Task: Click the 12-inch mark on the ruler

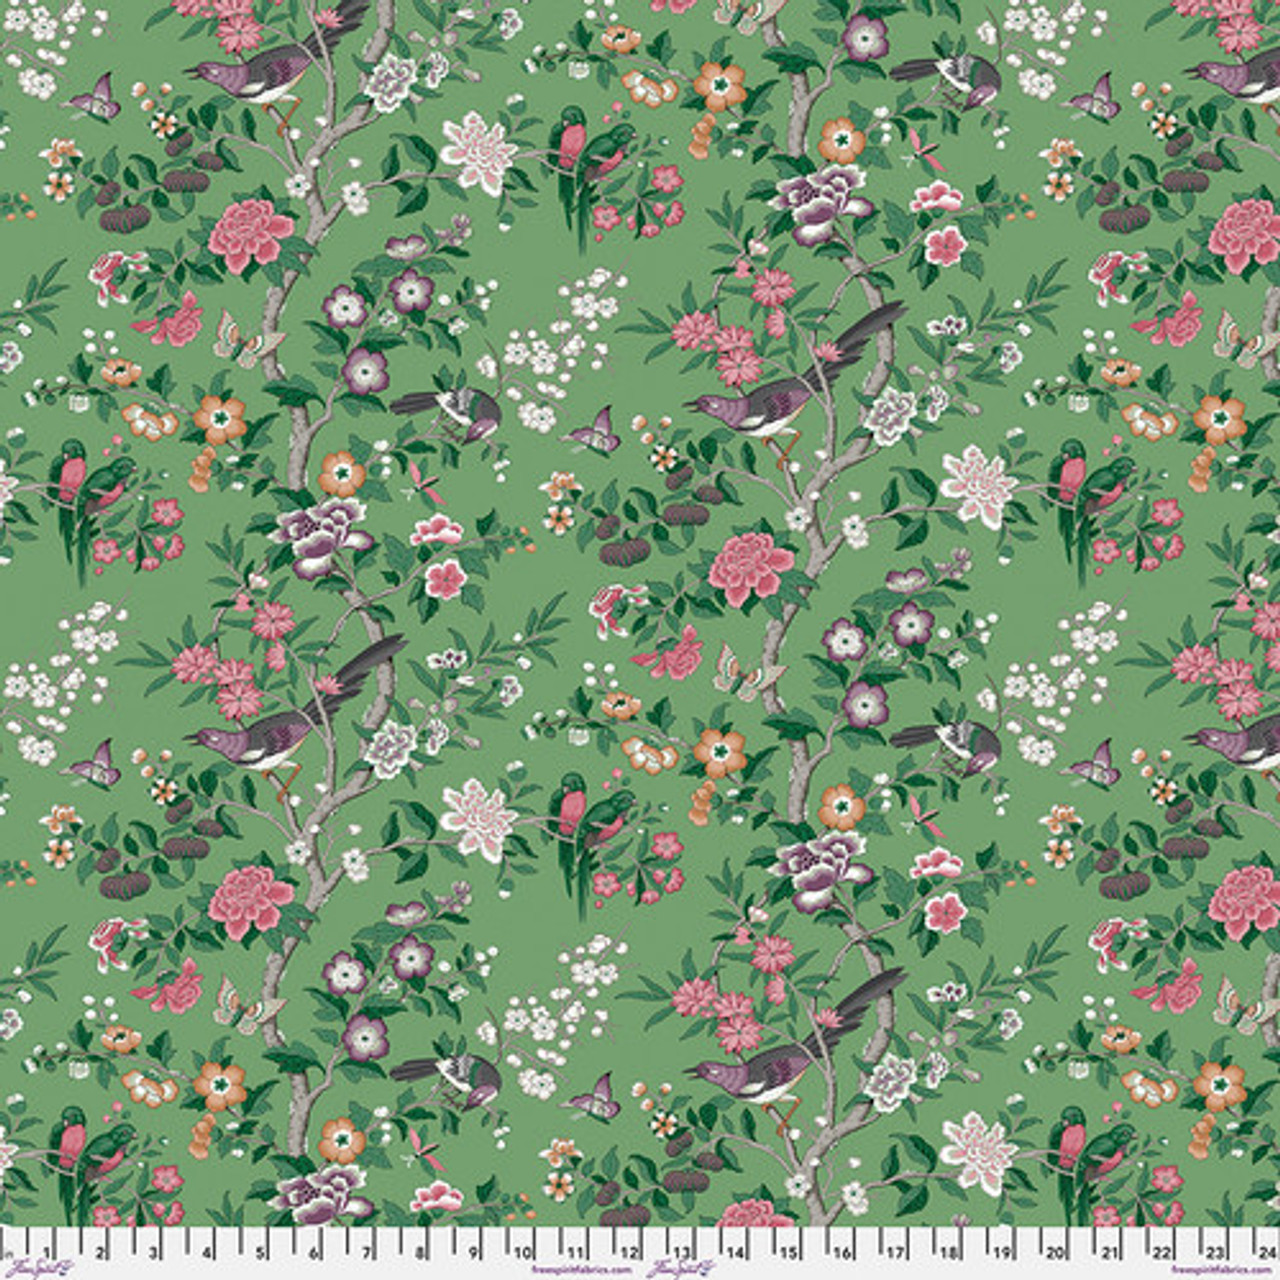Action: (x=629, y=1251)
